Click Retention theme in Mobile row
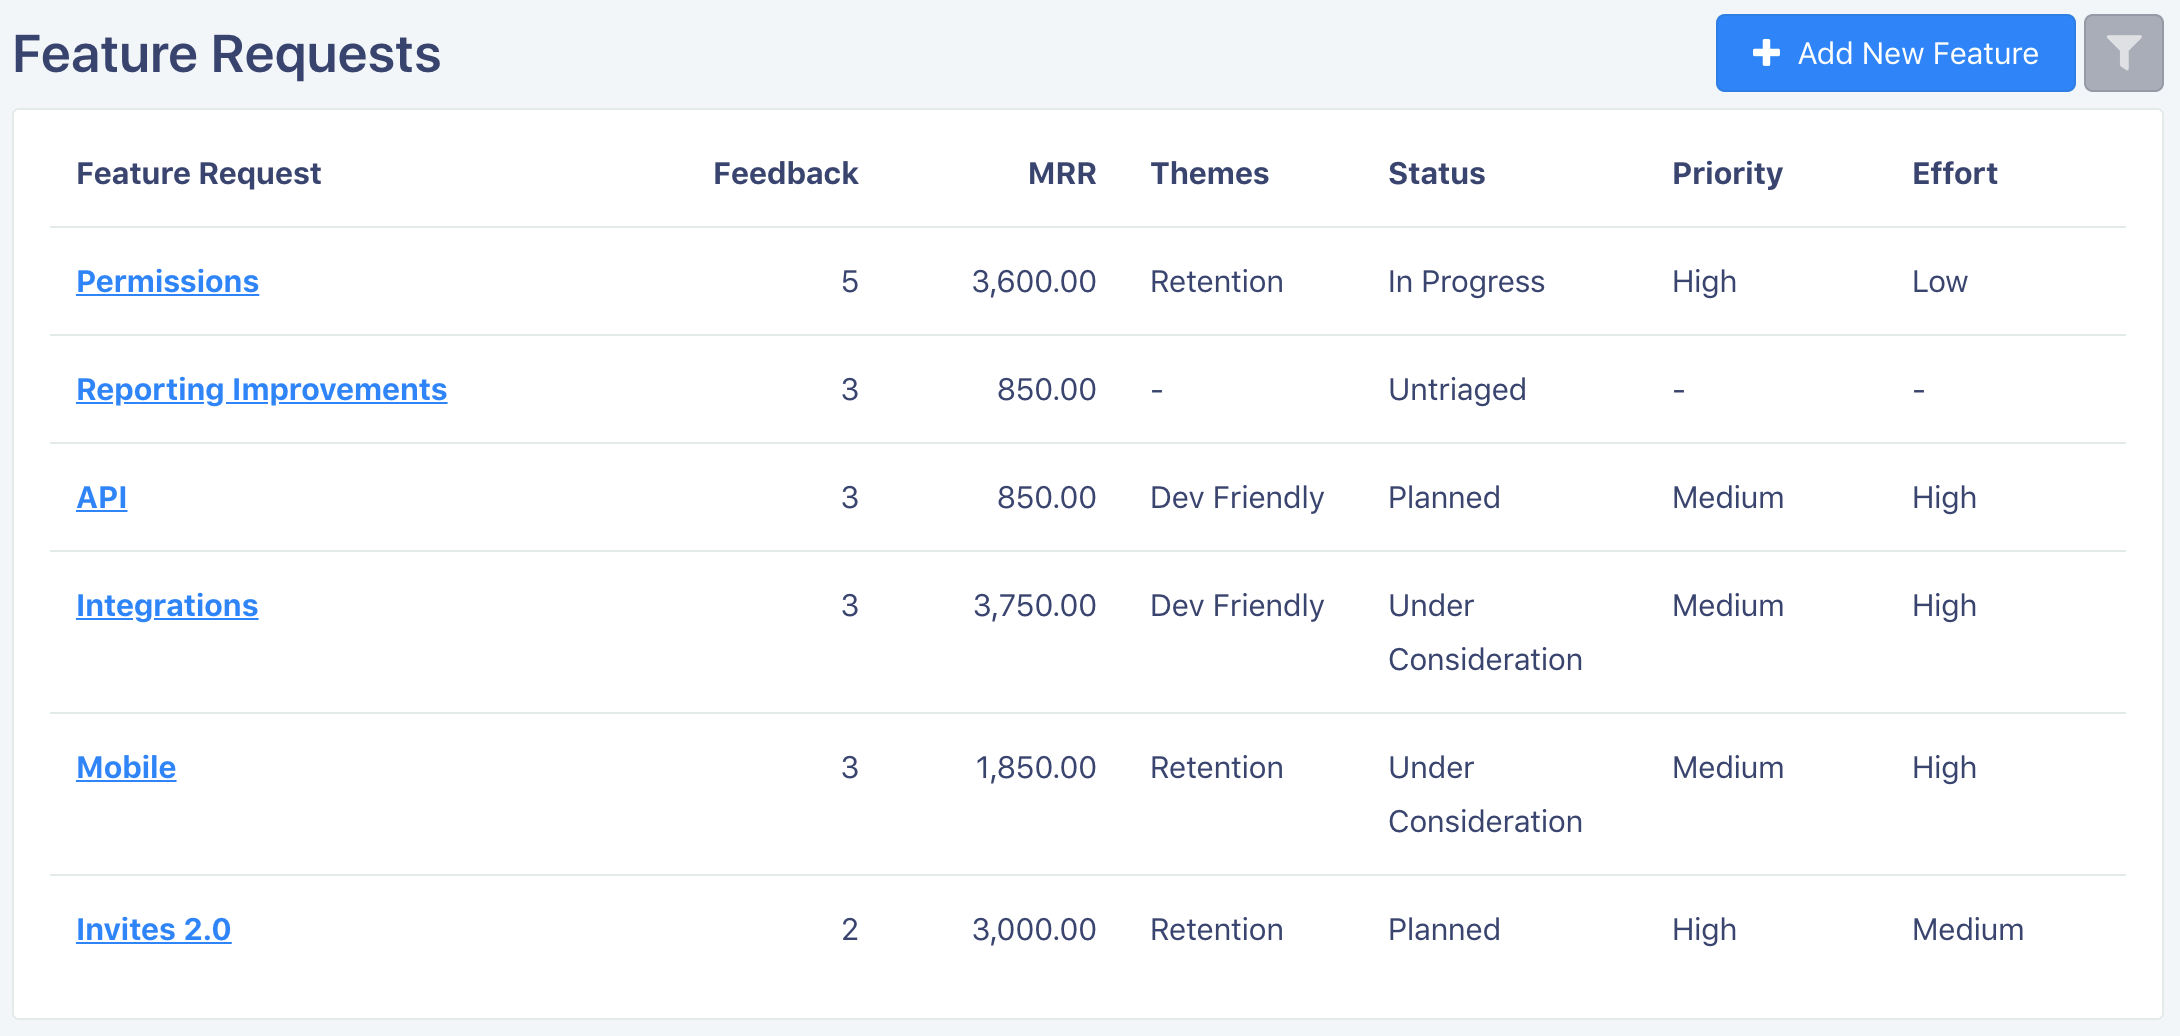This screenshot has height=1036, width=2180. point(1216,768)
